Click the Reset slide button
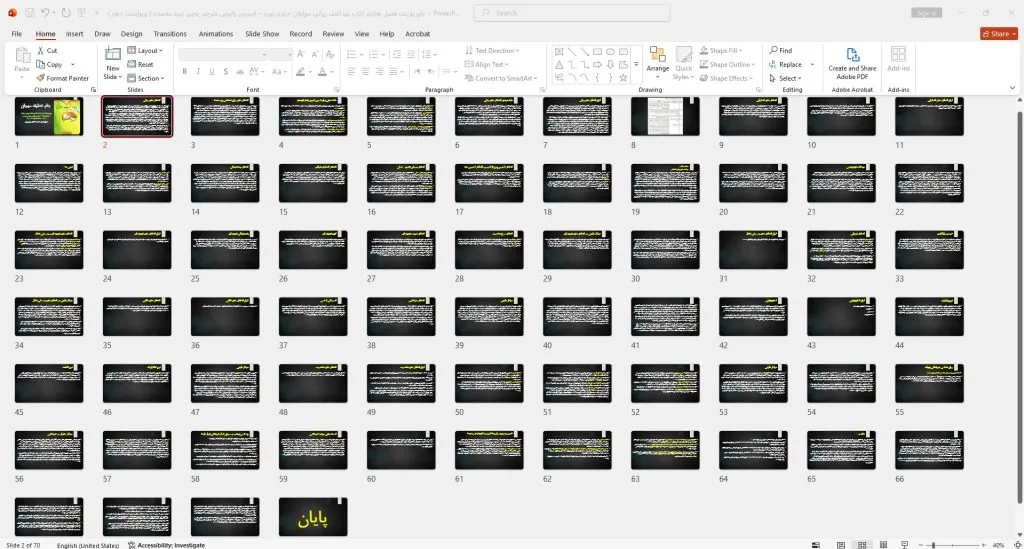The height and width of the screenshot is (549, 1024). [x=140, y=64]
